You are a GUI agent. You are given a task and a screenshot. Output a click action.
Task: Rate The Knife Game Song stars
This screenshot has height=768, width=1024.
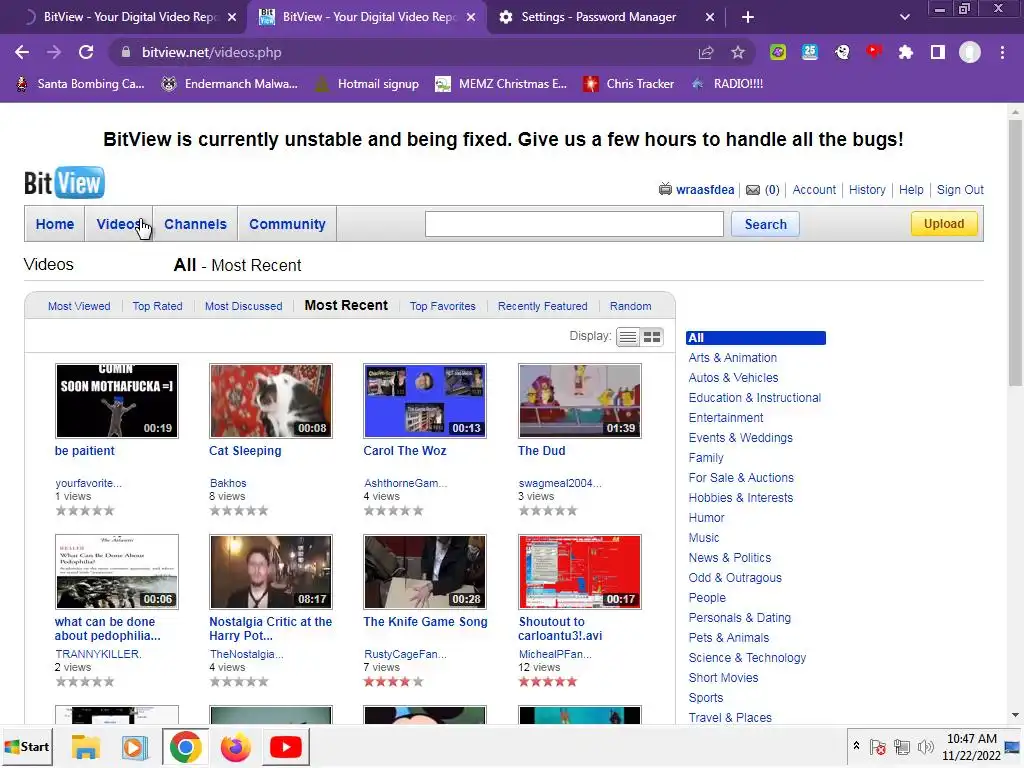[x=394, y=682]
